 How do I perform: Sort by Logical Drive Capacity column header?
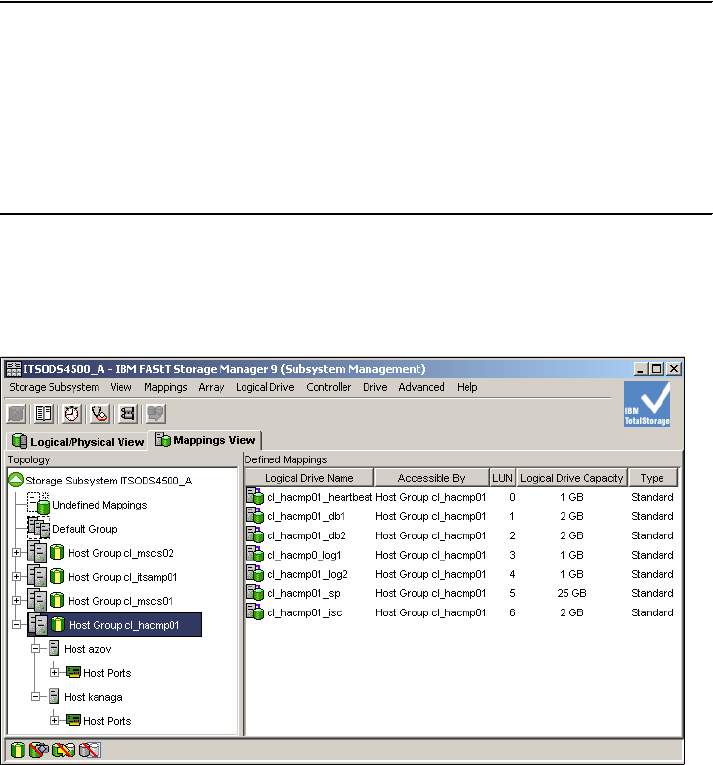tap(571, 478)
